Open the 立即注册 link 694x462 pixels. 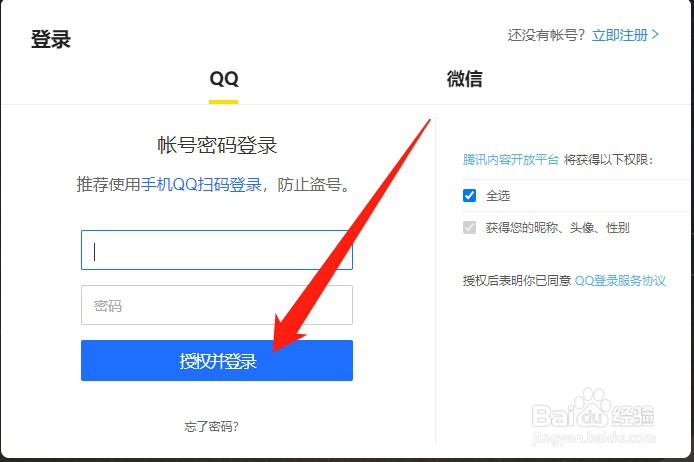620,35
